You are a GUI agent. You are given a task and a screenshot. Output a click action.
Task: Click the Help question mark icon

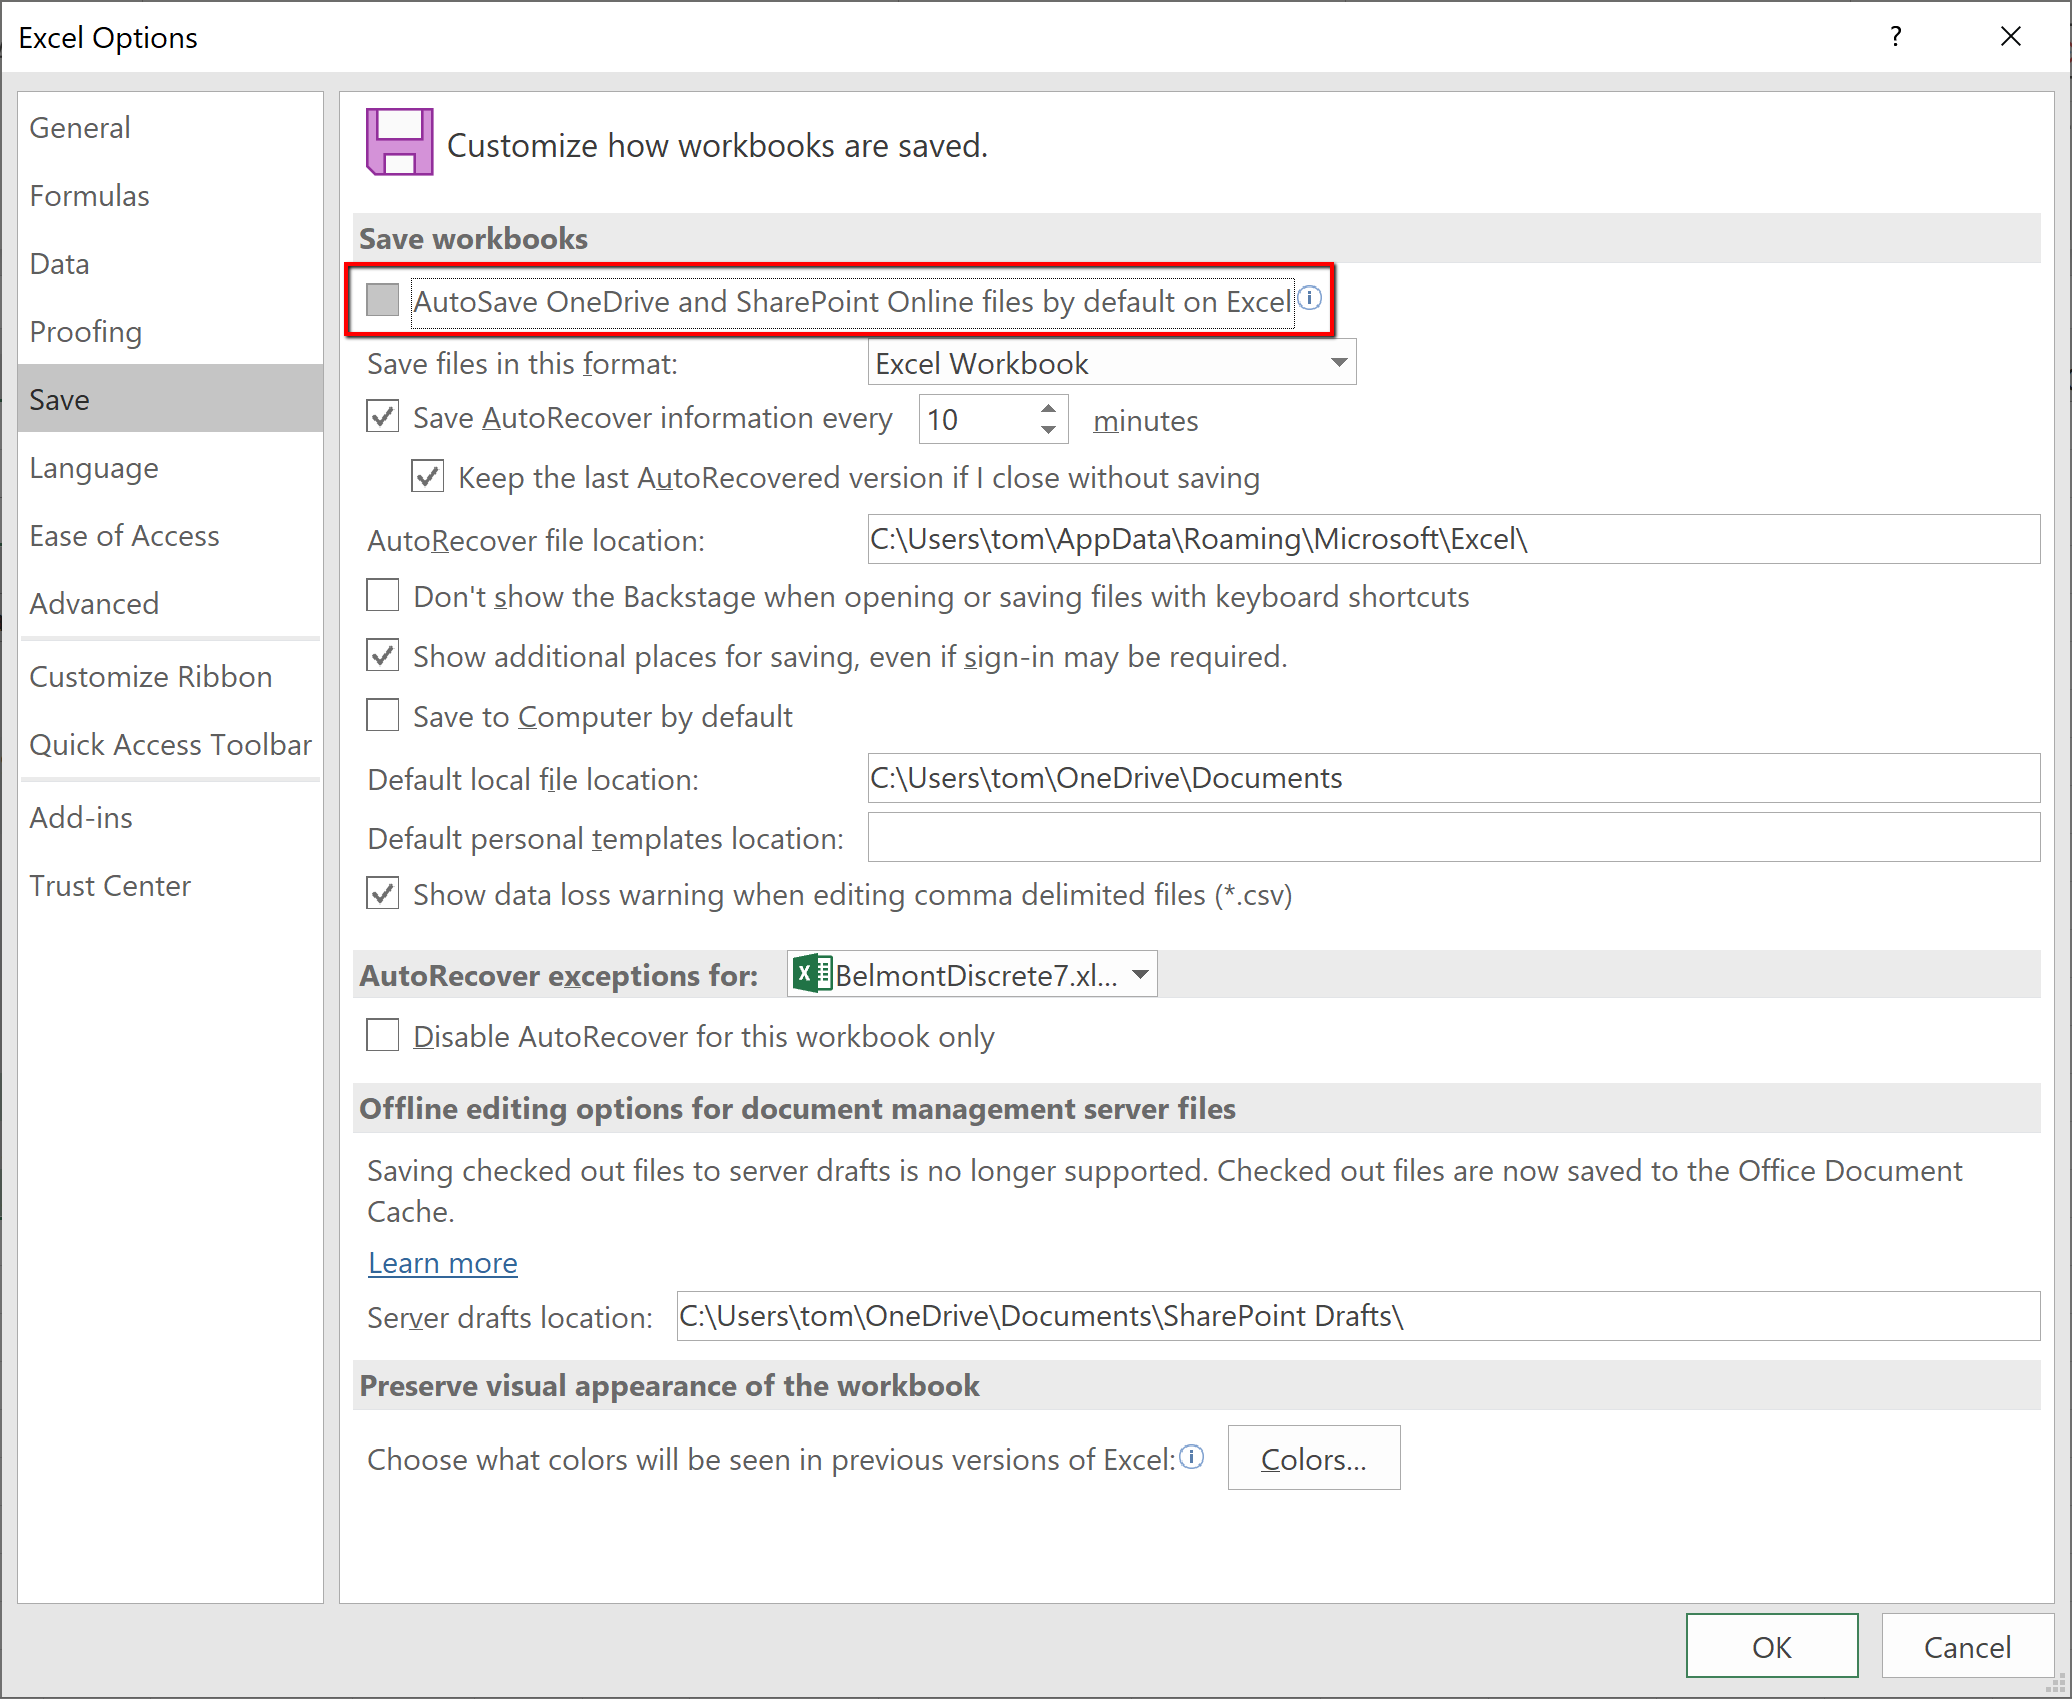(x=1896, y=37)
